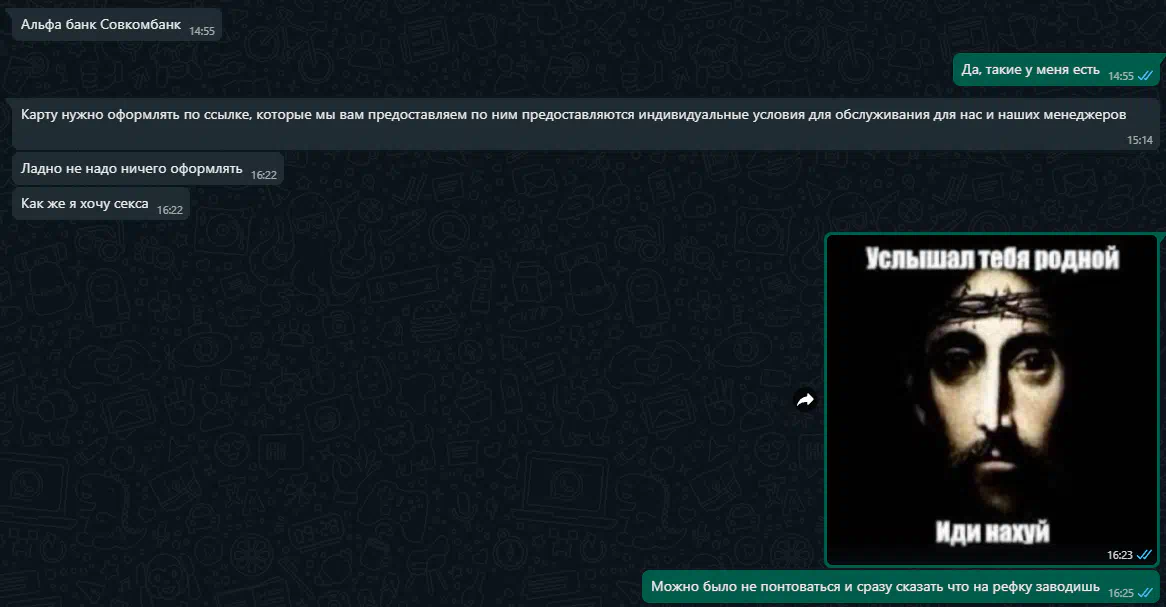Viewport: 1166px width, 607px height.
Task: Click timestamp 15:14 on the long message
Action: click(x=1139, y=140)
